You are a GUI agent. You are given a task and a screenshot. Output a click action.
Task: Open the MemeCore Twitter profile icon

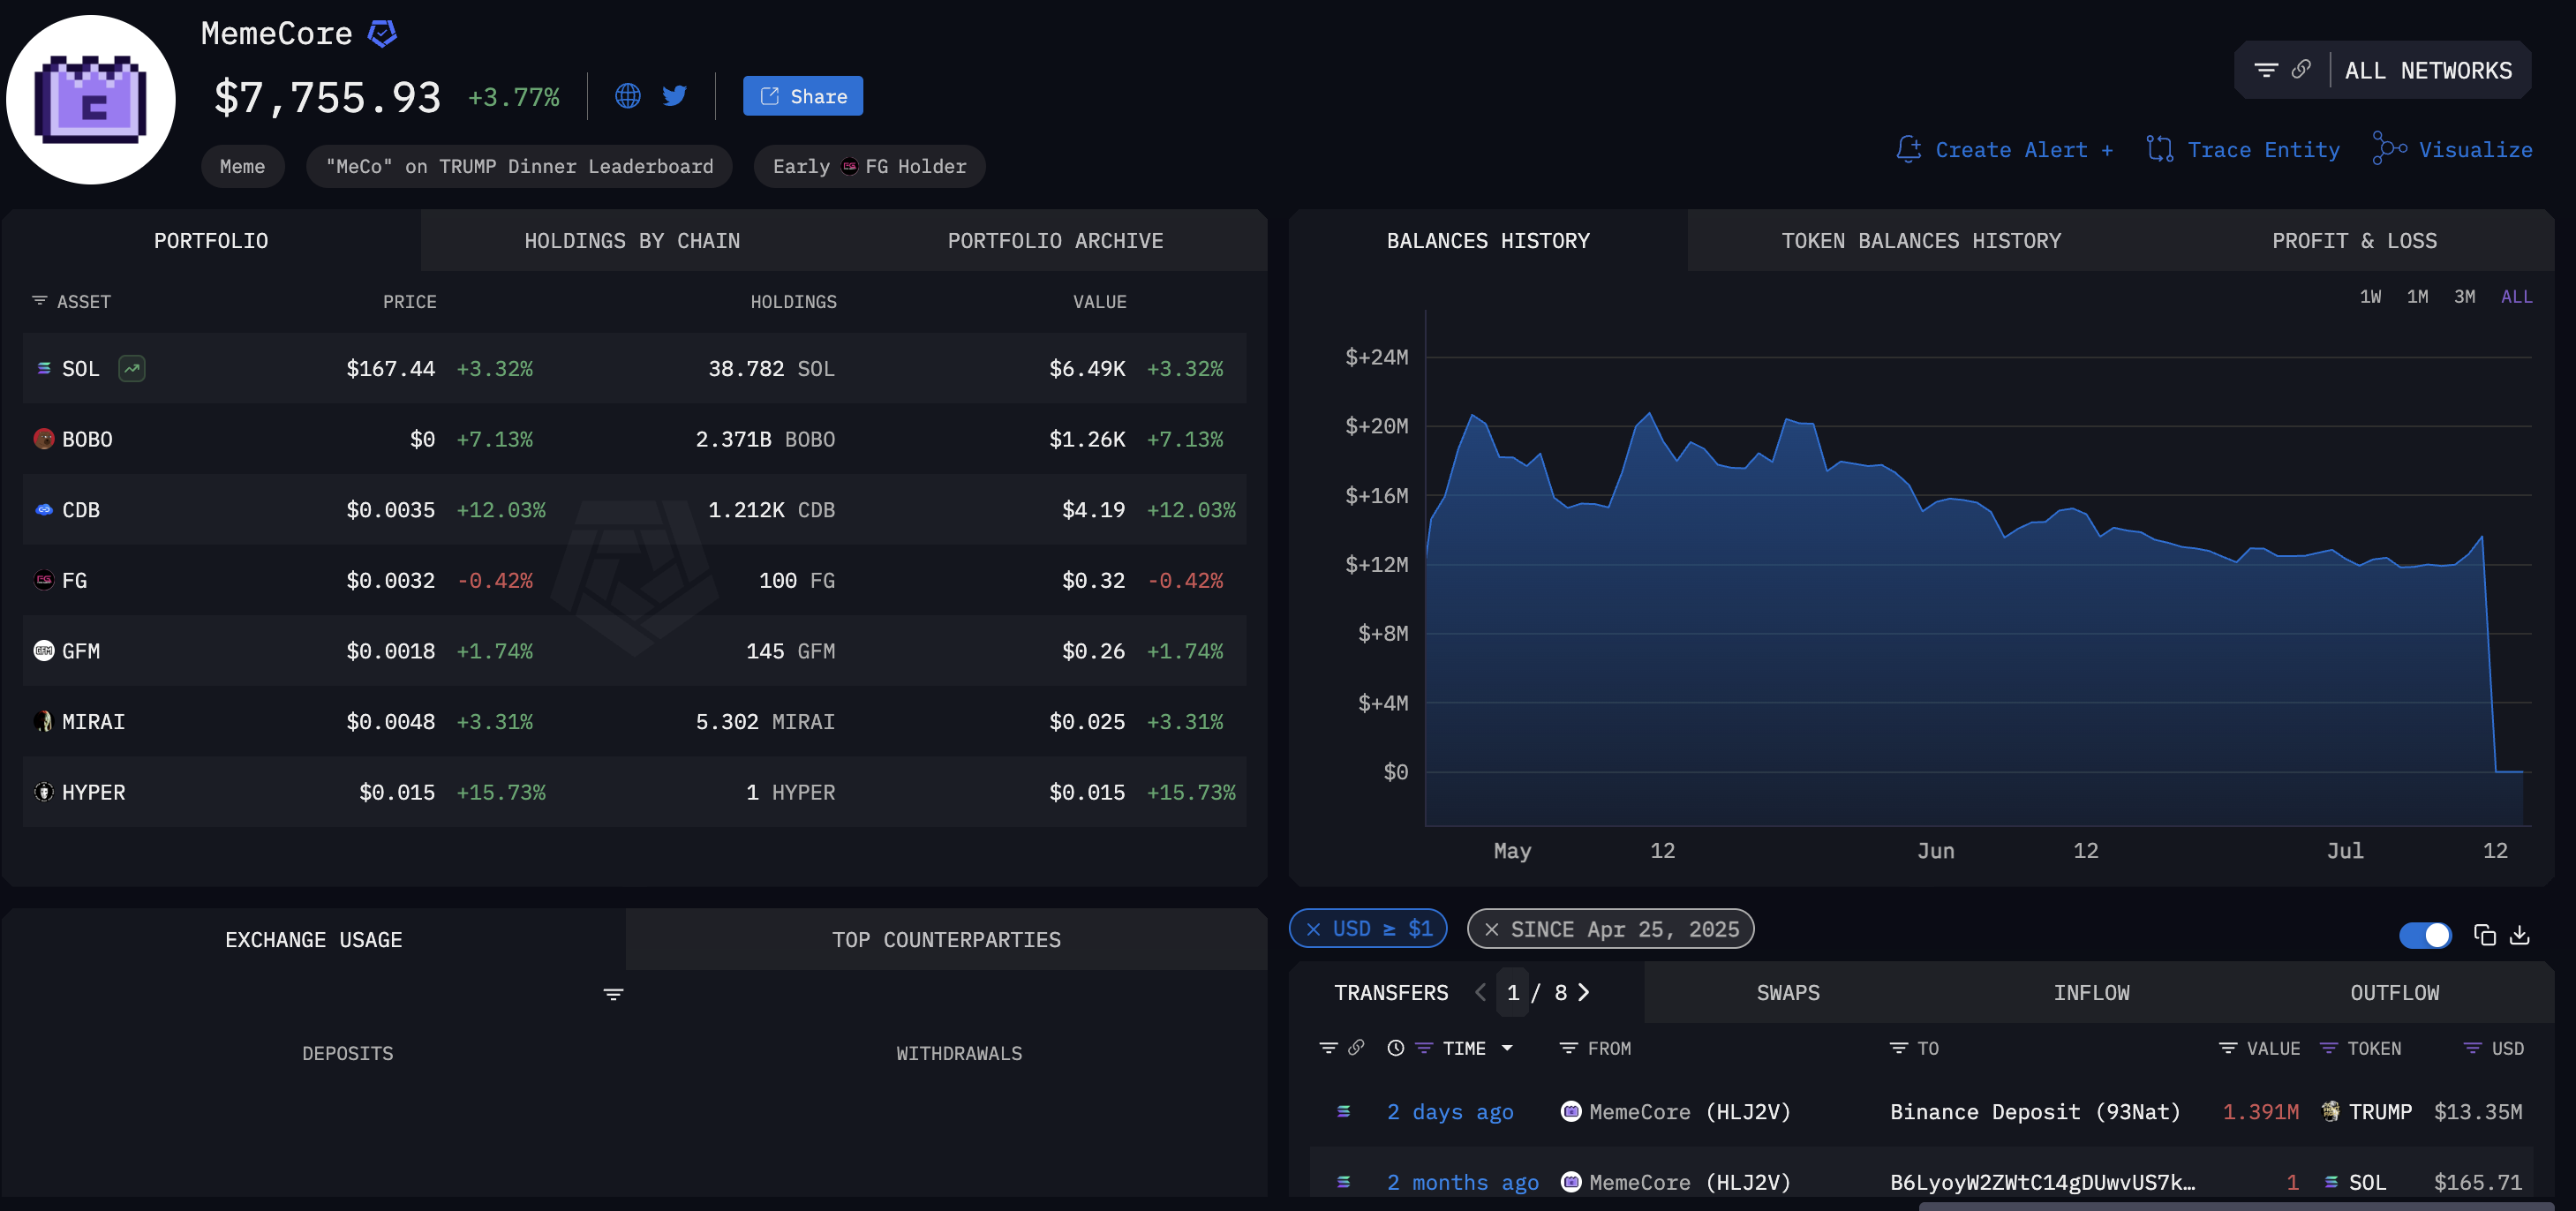click(675, 96)
